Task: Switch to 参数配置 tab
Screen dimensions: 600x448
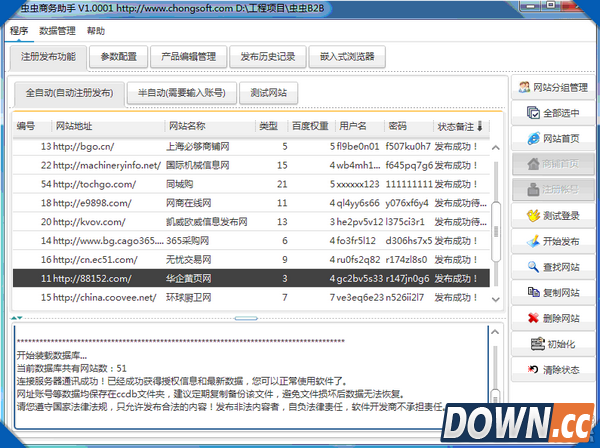Action: [x=119, y=57]
